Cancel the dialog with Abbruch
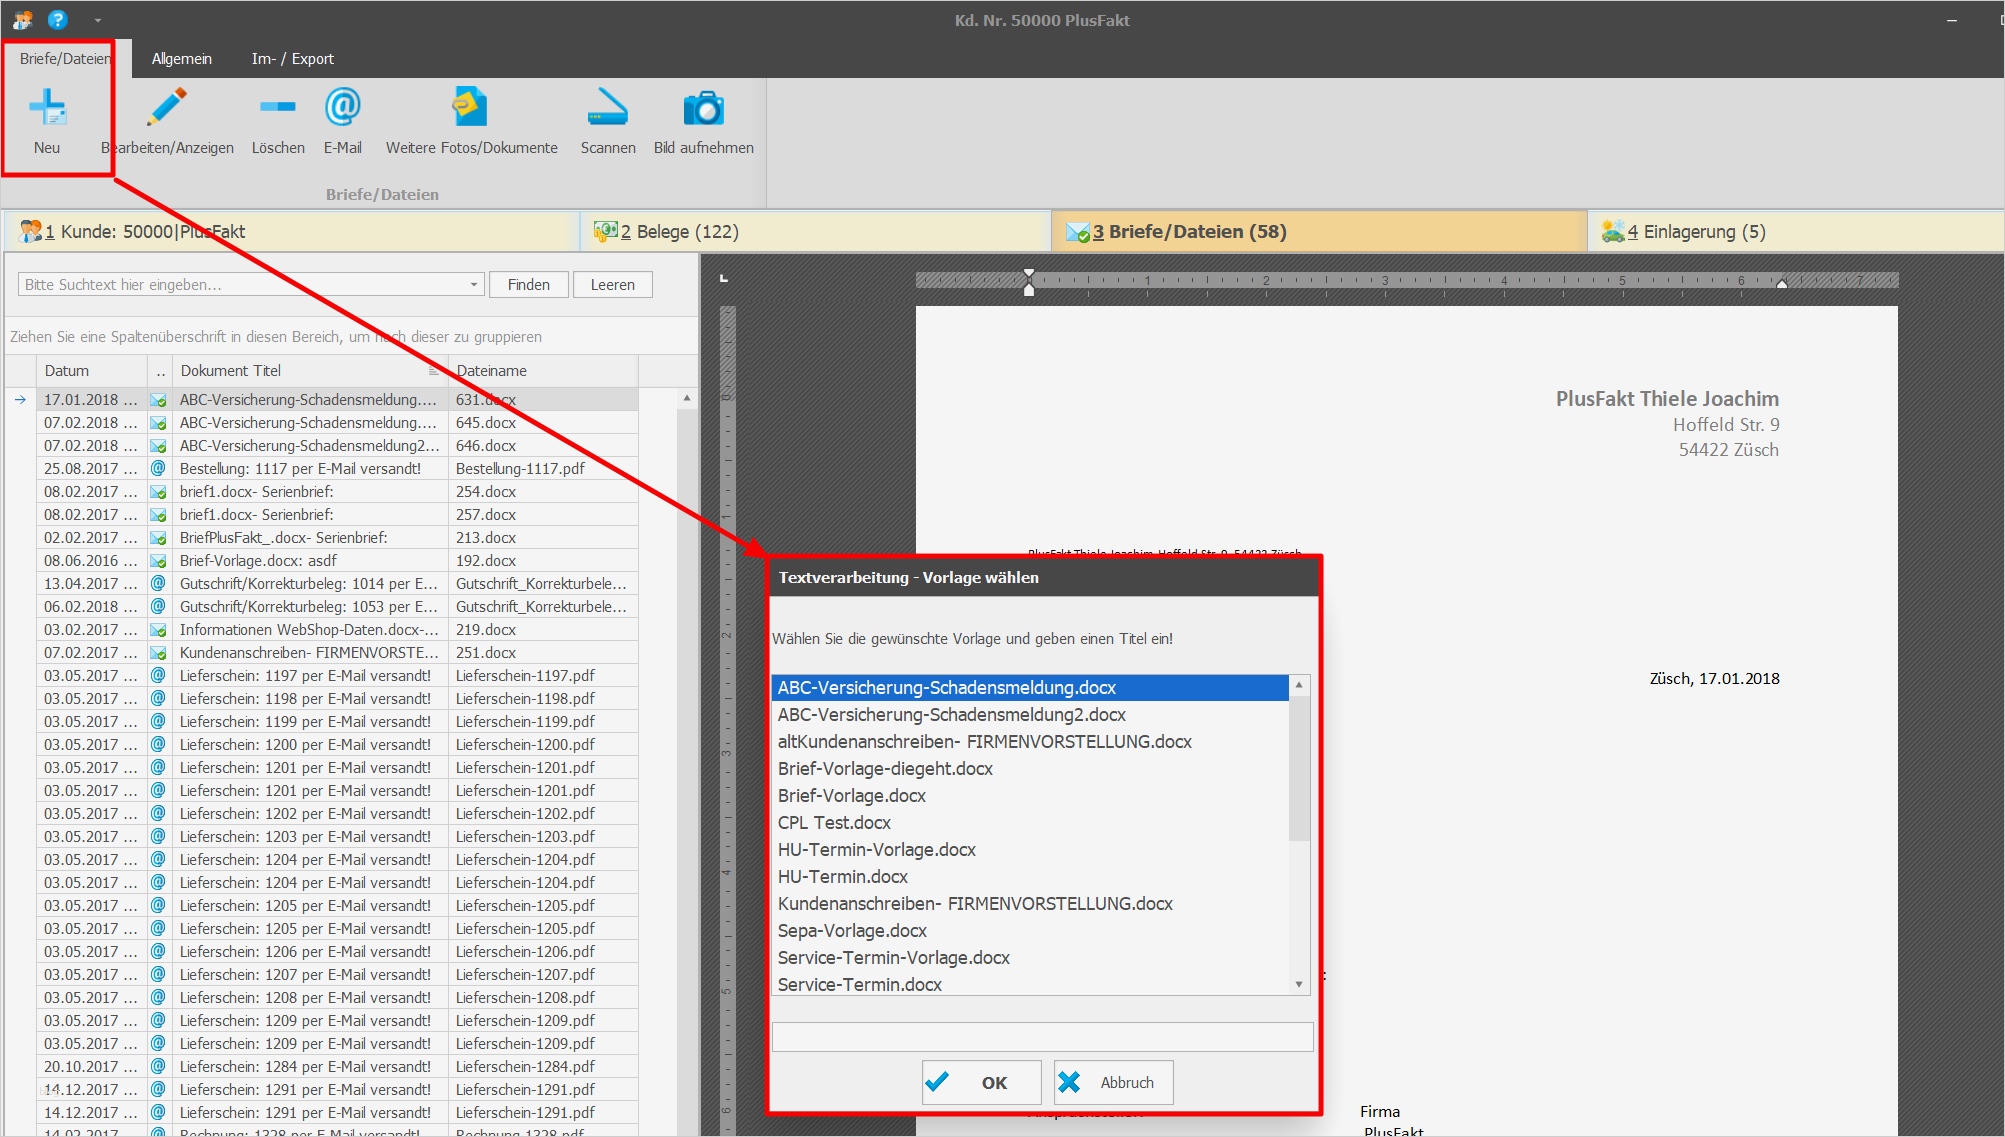This screenshot has width=2005, height=1137. [1113, 1082]
